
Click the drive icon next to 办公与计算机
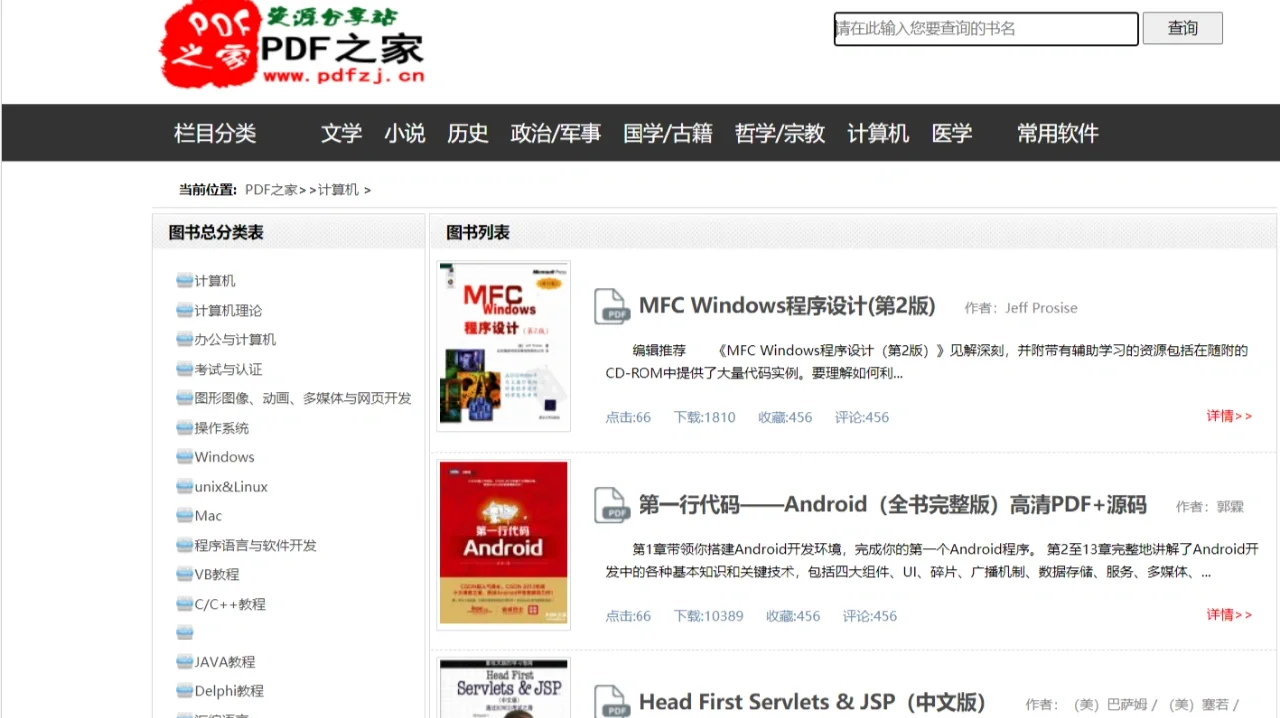(184, 339)
